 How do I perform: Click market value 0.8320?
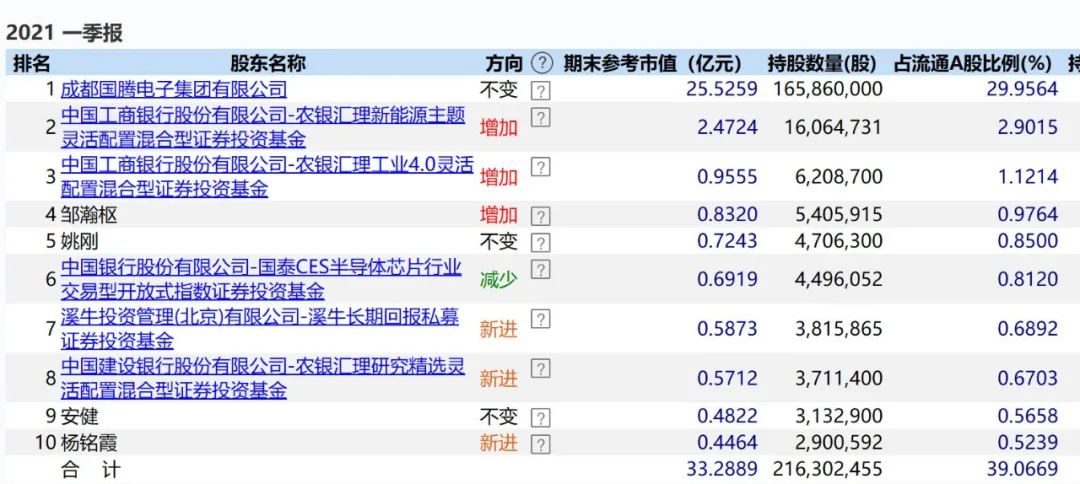point(727,215)
